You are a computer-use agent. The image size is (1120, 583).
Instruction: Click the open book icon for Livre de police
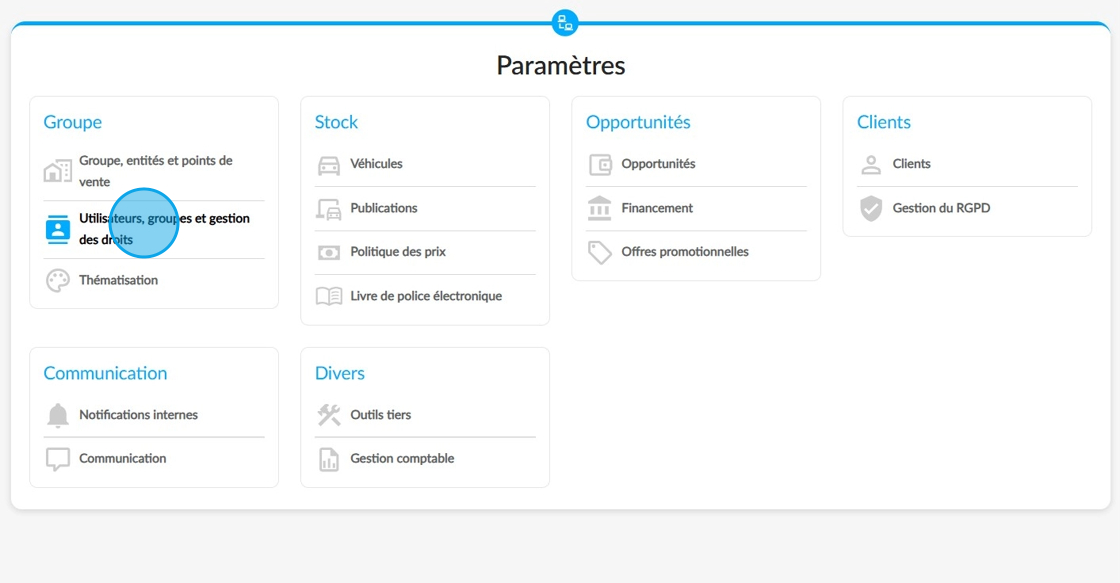(x=329, y=296)
